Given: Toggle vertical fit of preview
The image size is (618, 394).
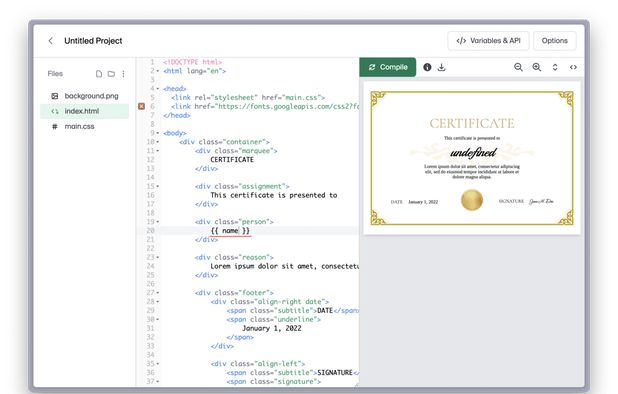Looking at the screenshot, I should point(555,67).
